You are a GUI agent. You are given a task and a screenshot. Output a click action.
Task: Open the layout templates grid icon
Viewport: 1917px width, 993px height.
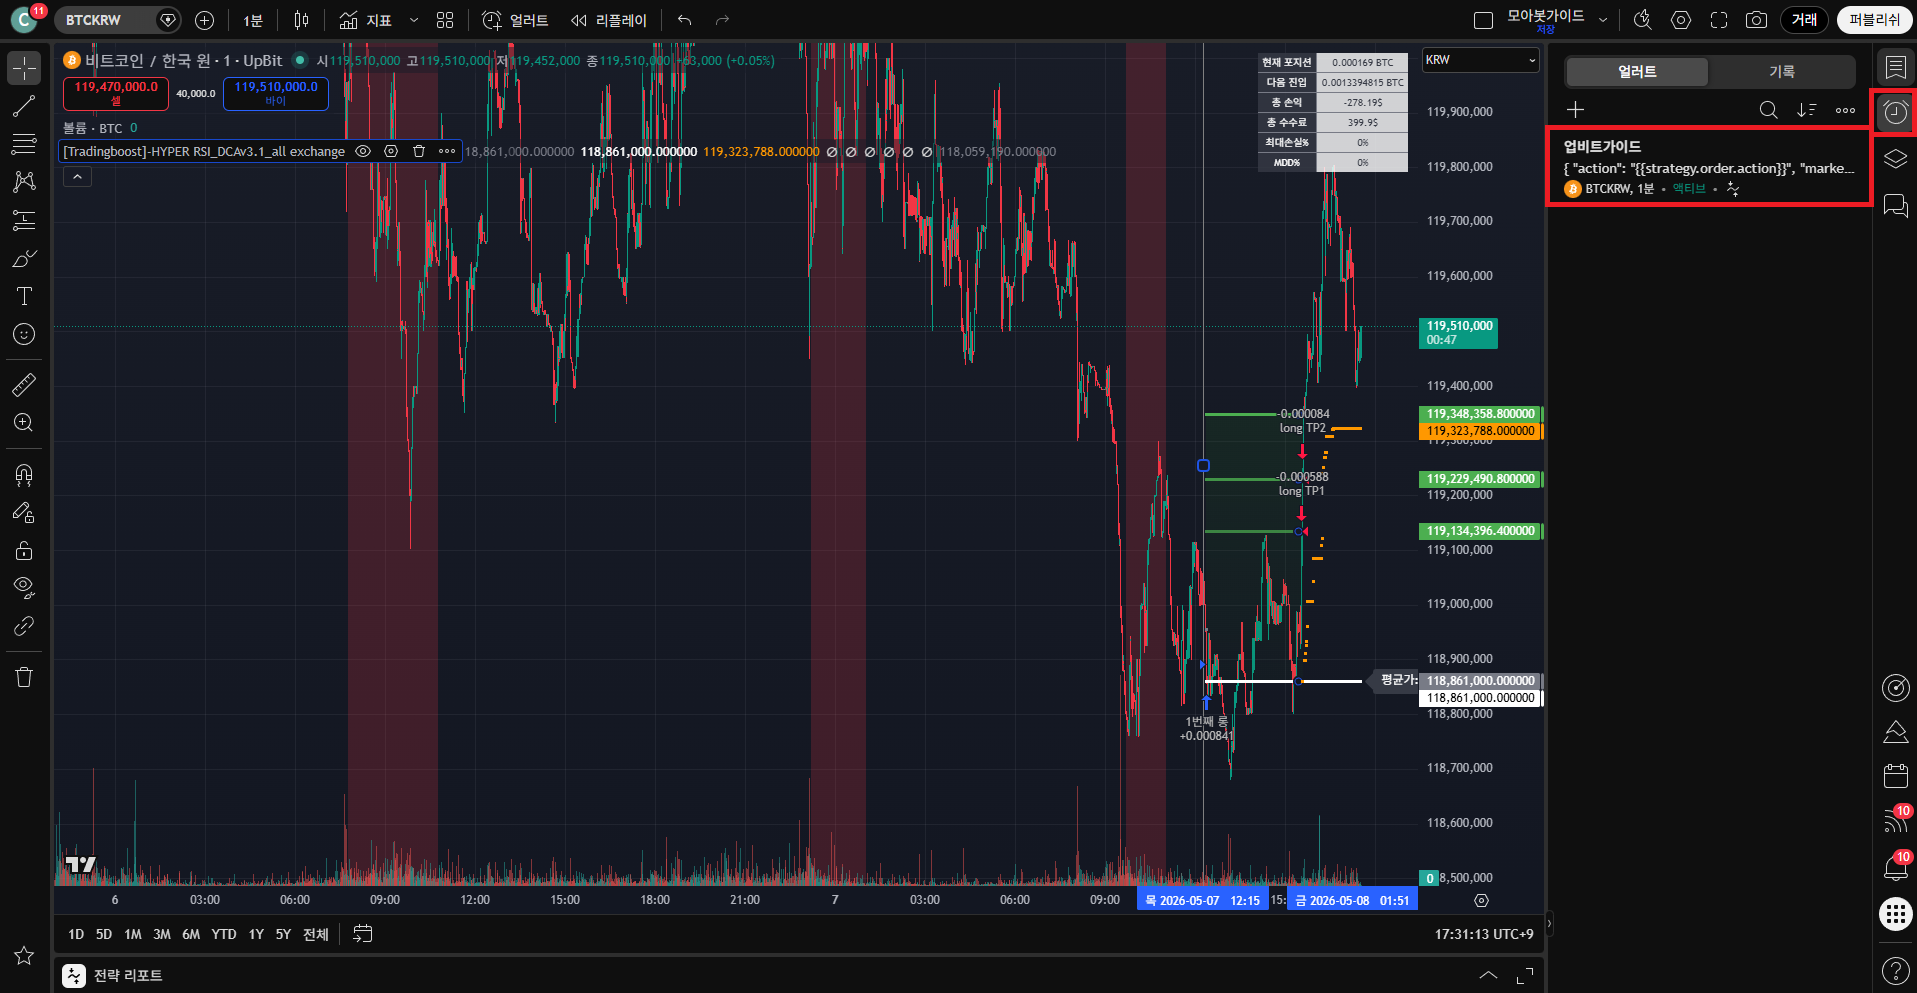[445, 20]
